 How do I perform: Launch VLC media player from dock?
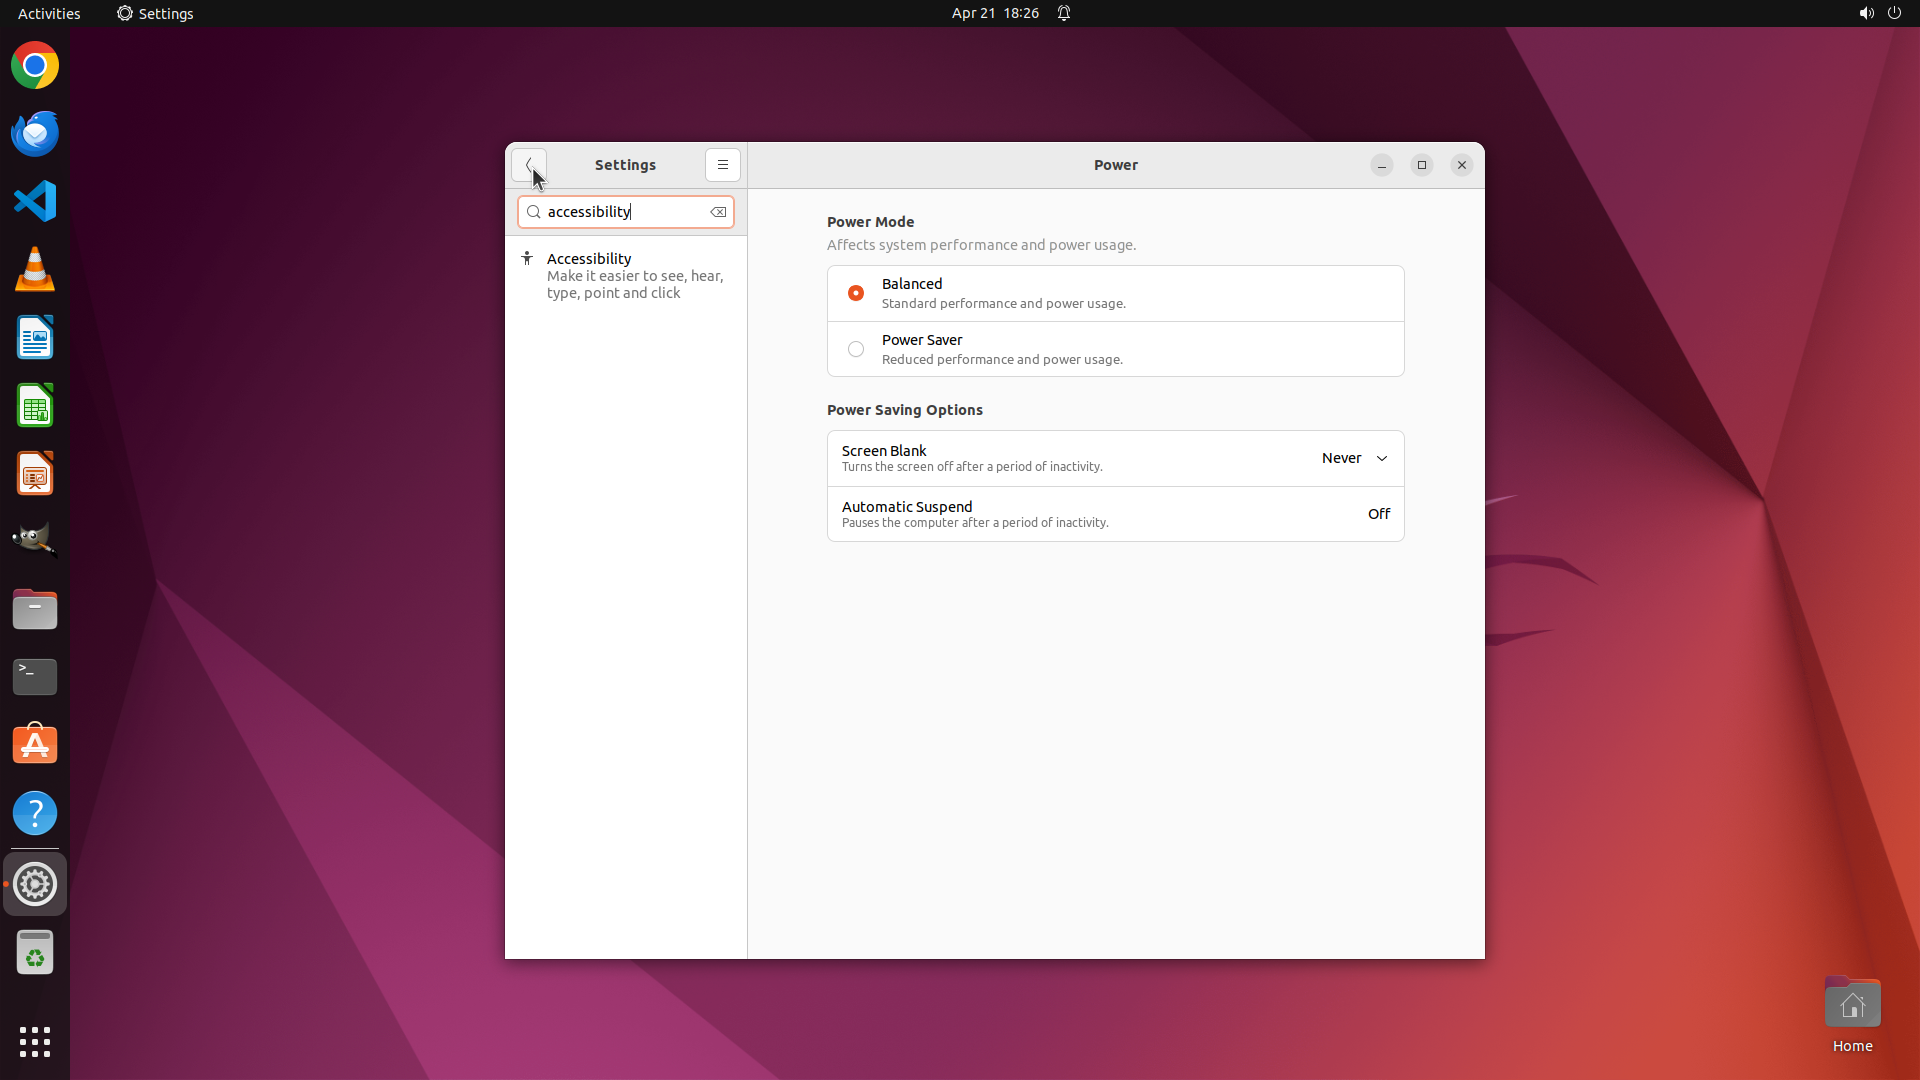click(35, 269)
